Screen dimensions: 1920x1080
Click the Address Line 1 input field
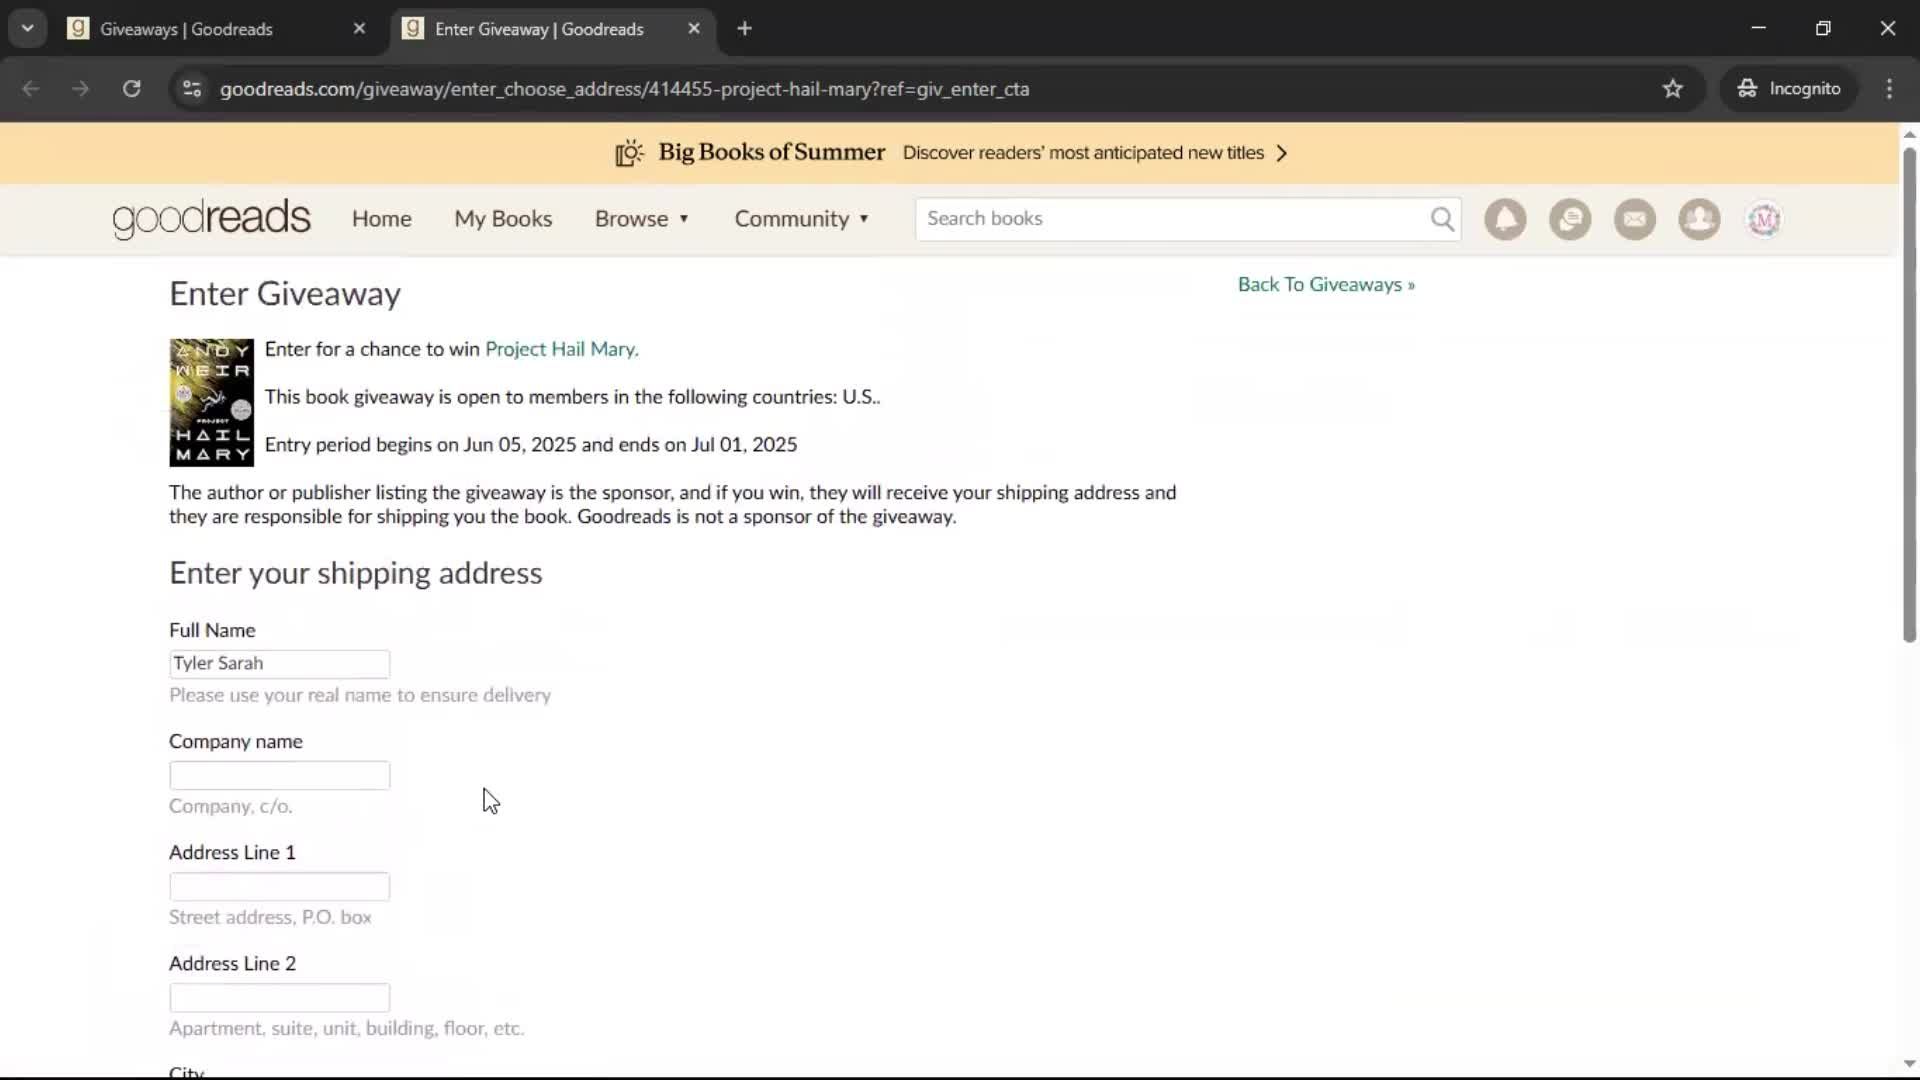point(279,886)
